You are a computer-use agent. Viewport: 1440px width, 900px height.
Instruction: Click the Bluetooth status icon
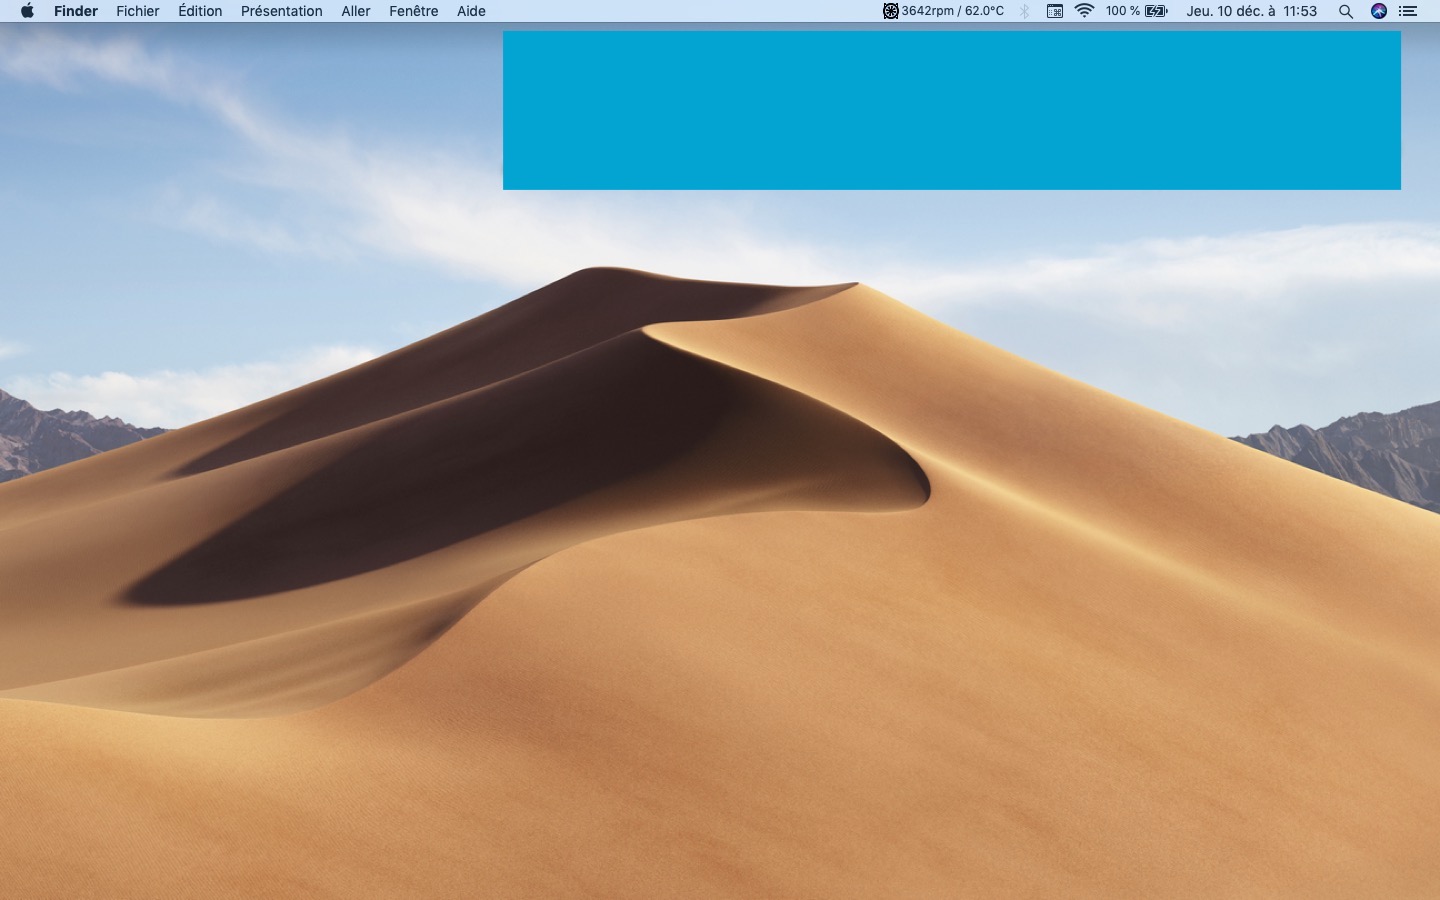[1024, 11]
